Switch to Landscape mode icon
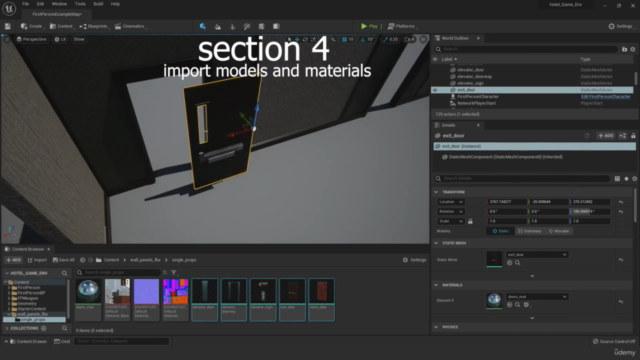 click(x=218, y=26)
